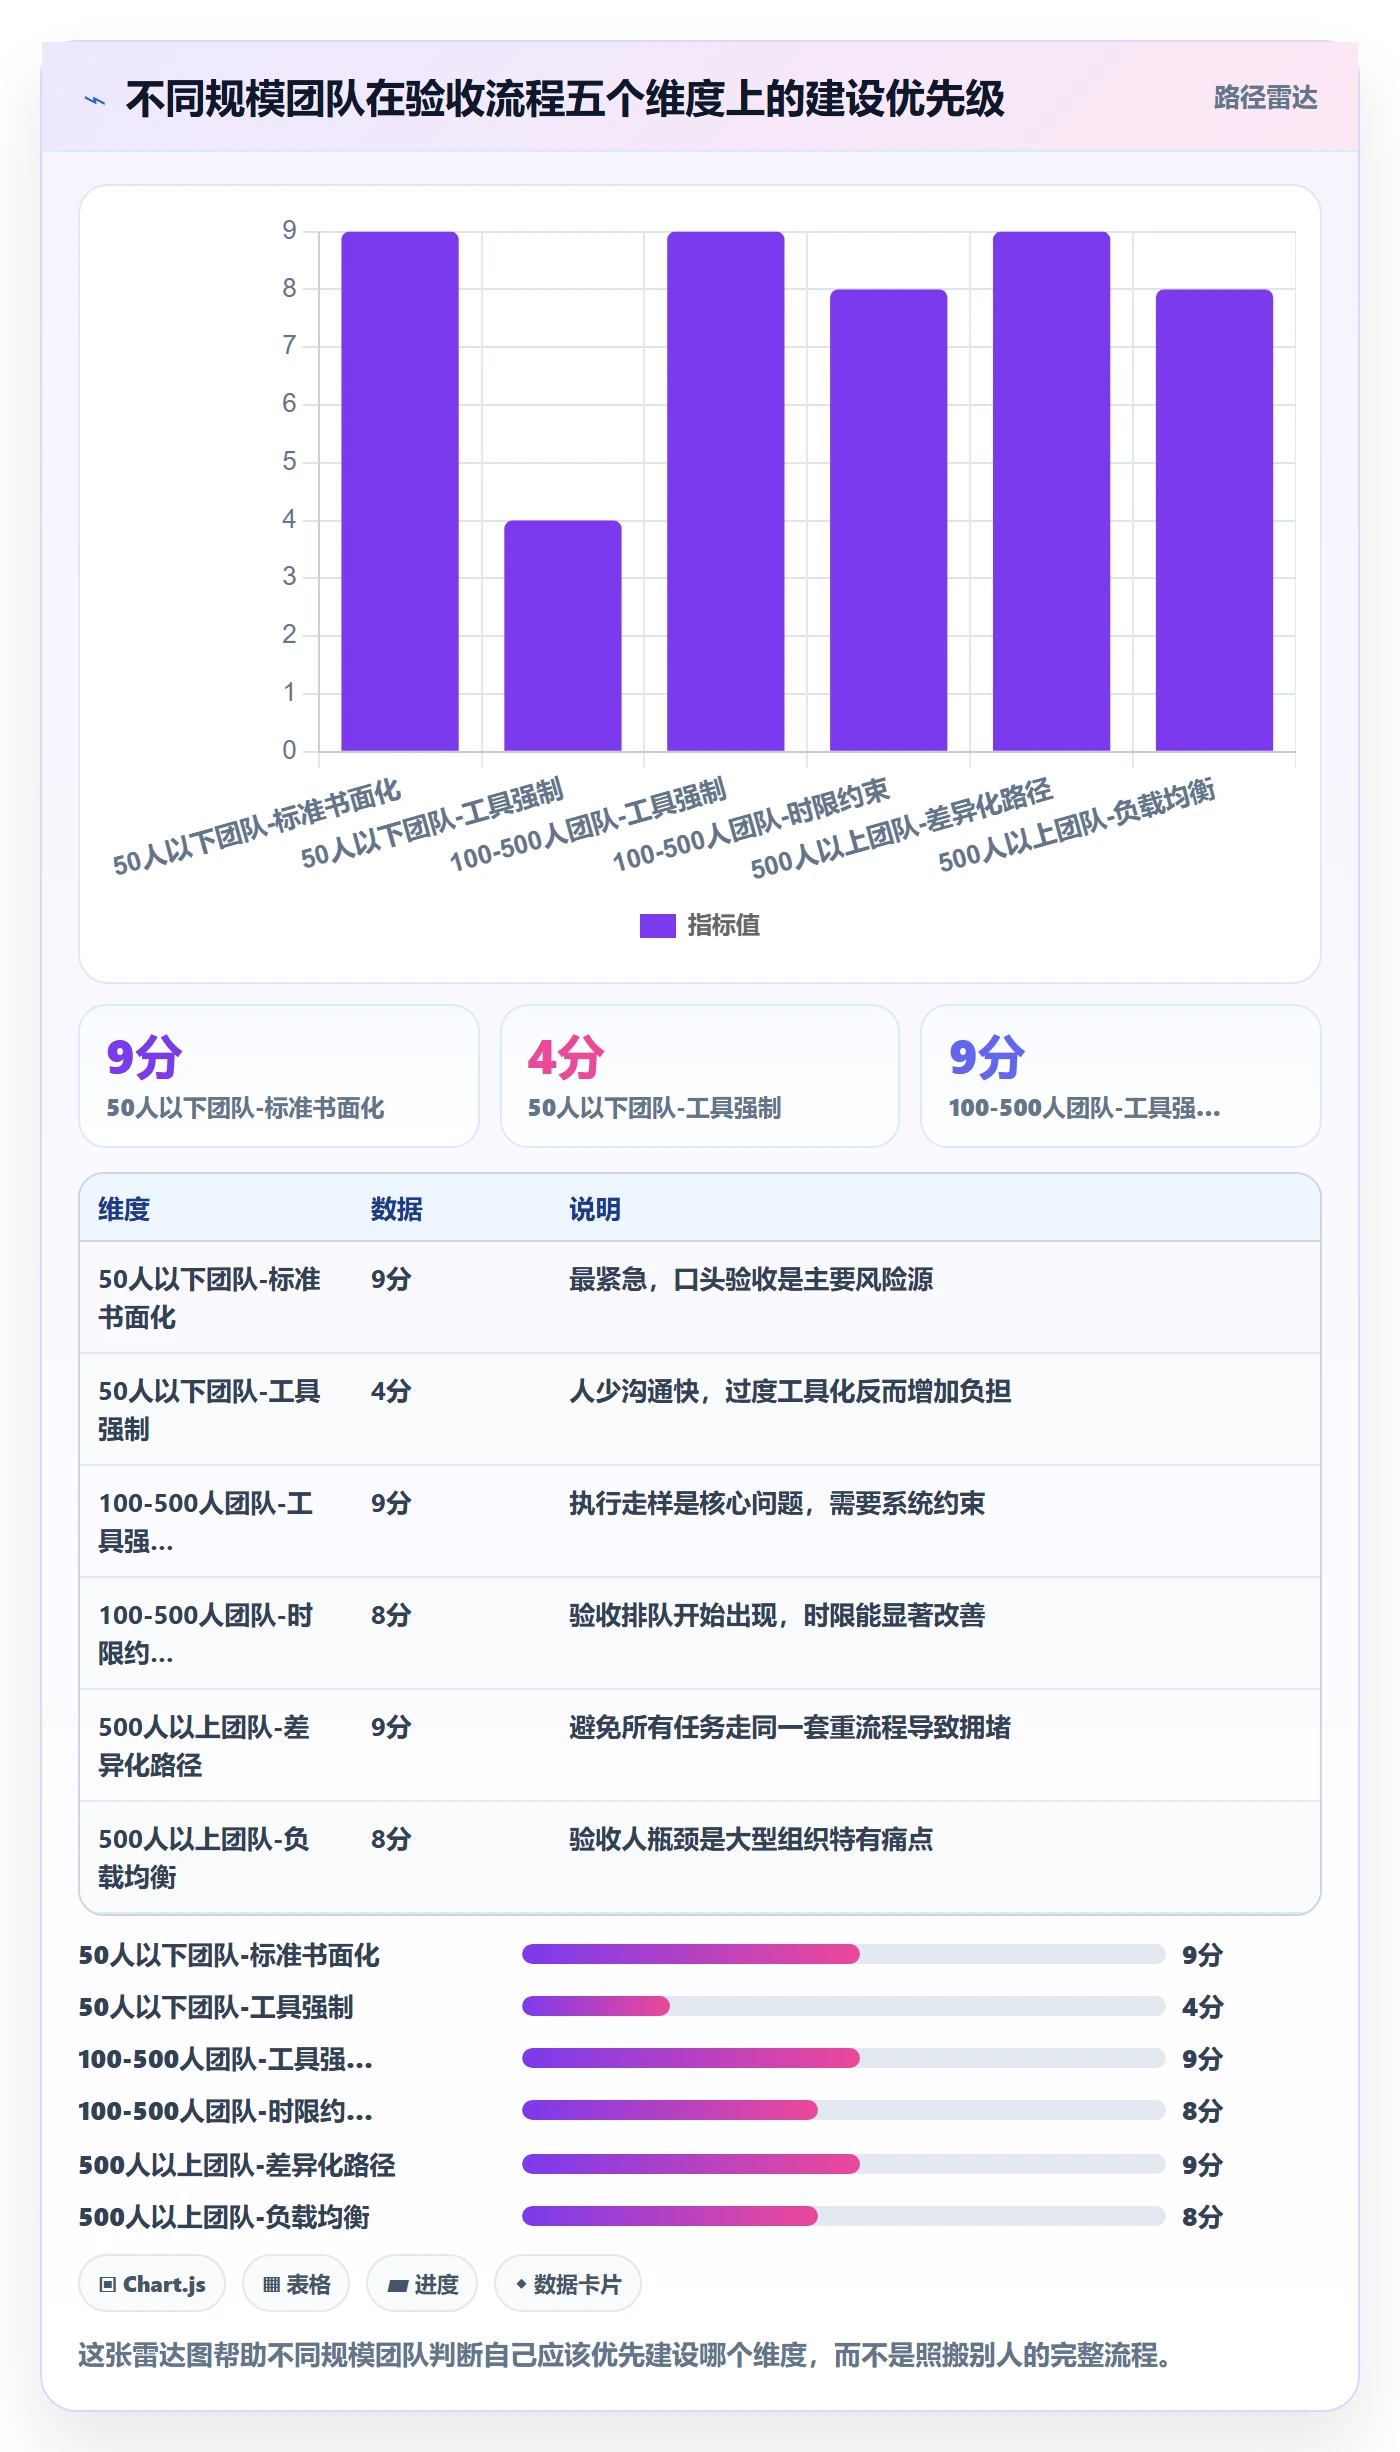Click the 进度 tag chip
Viewport: 1400px width, 2452px height.
[422, 2284]
